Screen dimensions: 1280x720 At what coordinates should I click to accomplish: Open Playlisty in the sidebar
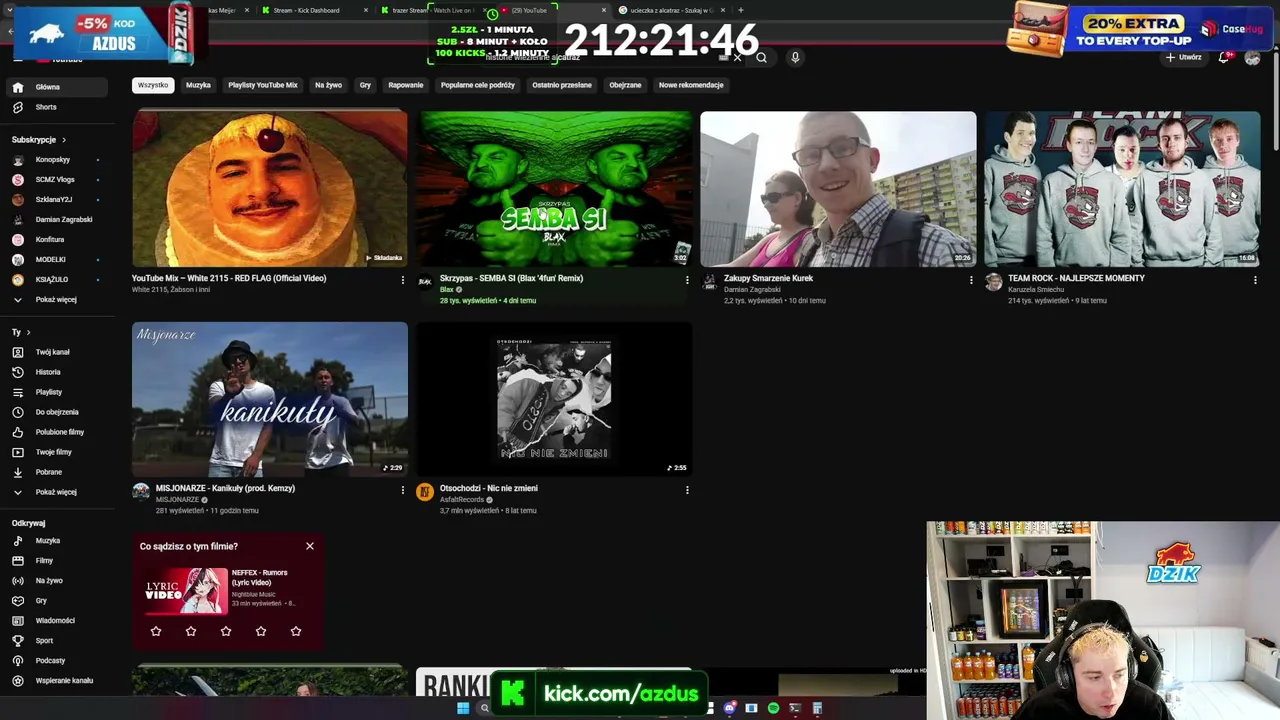pyautogui.click(x=58, y=392)
